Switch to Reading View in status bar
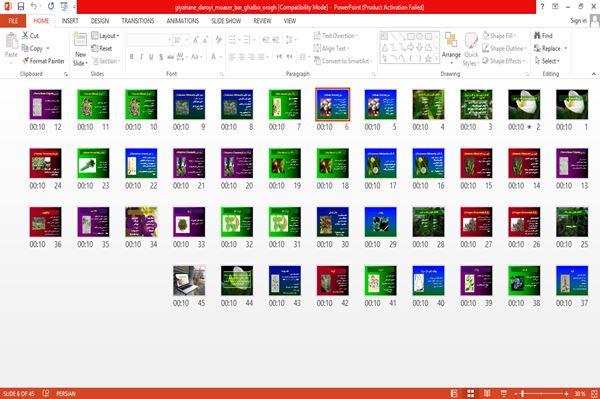The image size is (600, 399). [x=487, y=393]
